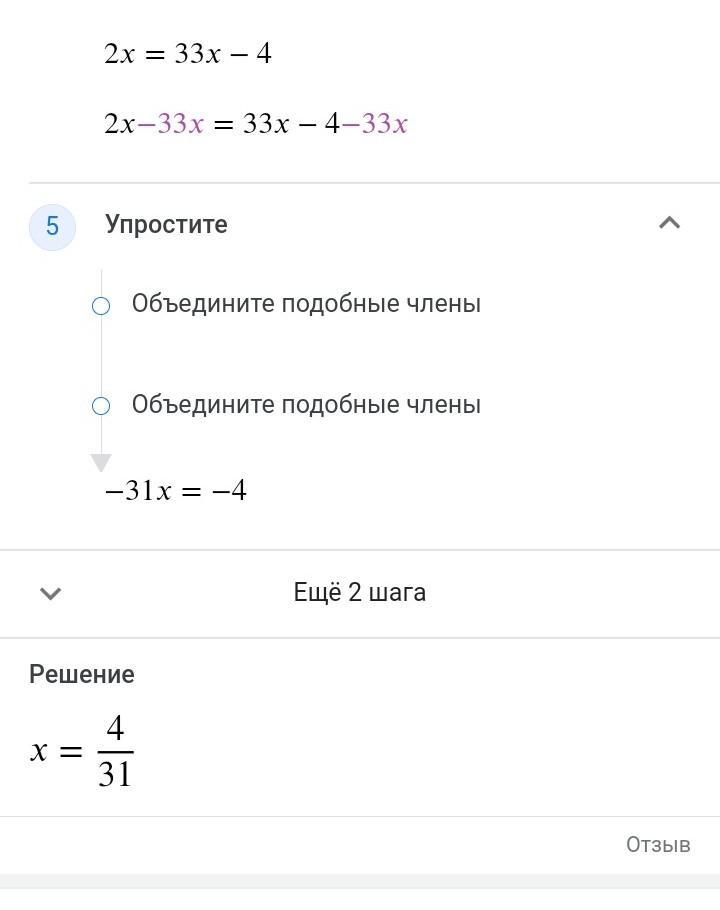Collapse step 5 with the up chevron
The width and height of the screenshot is (720, 910).
click(x=670, y=223)
